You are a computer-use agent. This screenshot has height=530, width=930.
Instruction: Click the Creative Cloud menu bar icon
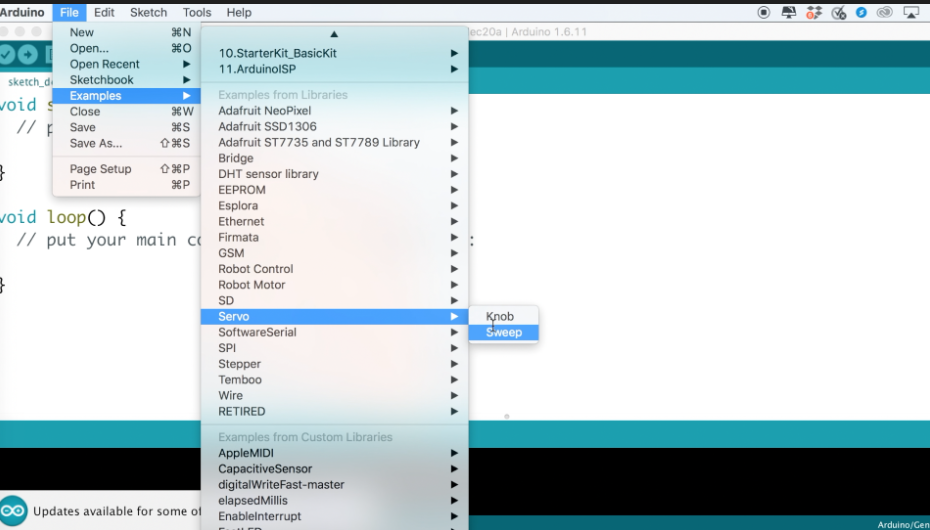click(885, 12)
